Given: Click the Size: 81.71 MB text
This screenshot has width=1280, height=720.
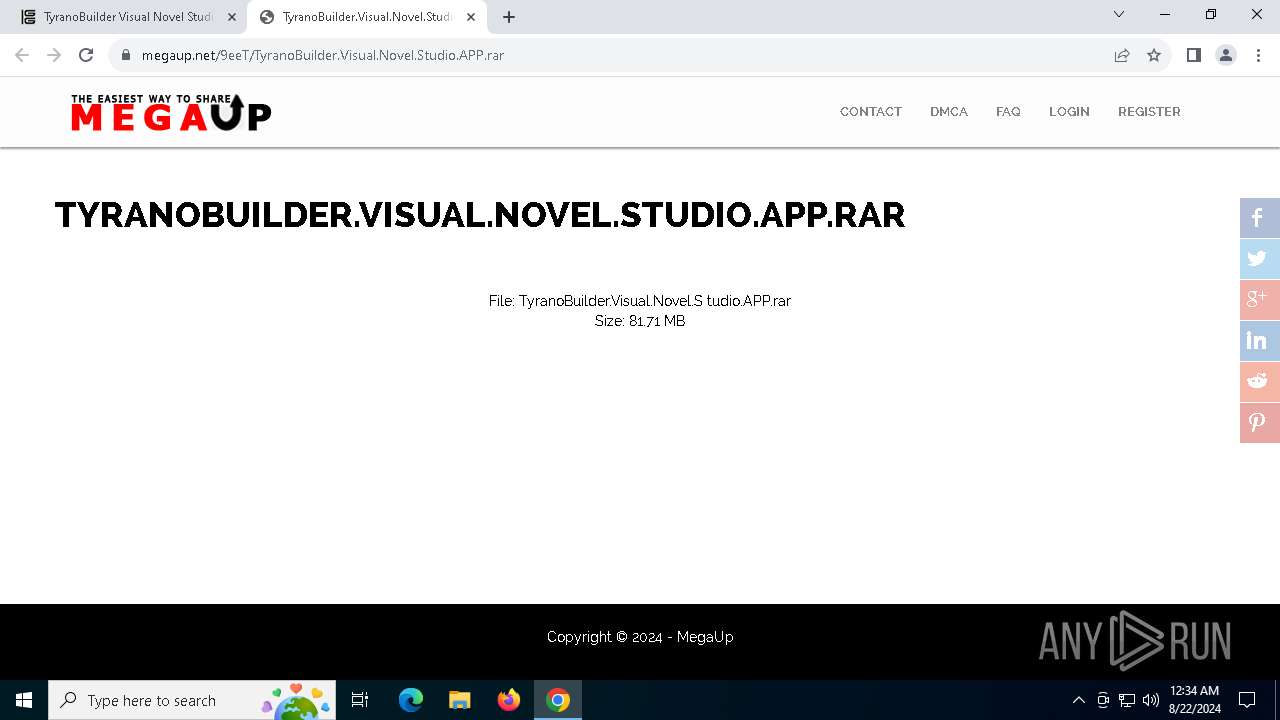Looking at the screenshot, I should click(x=640, y=321).
